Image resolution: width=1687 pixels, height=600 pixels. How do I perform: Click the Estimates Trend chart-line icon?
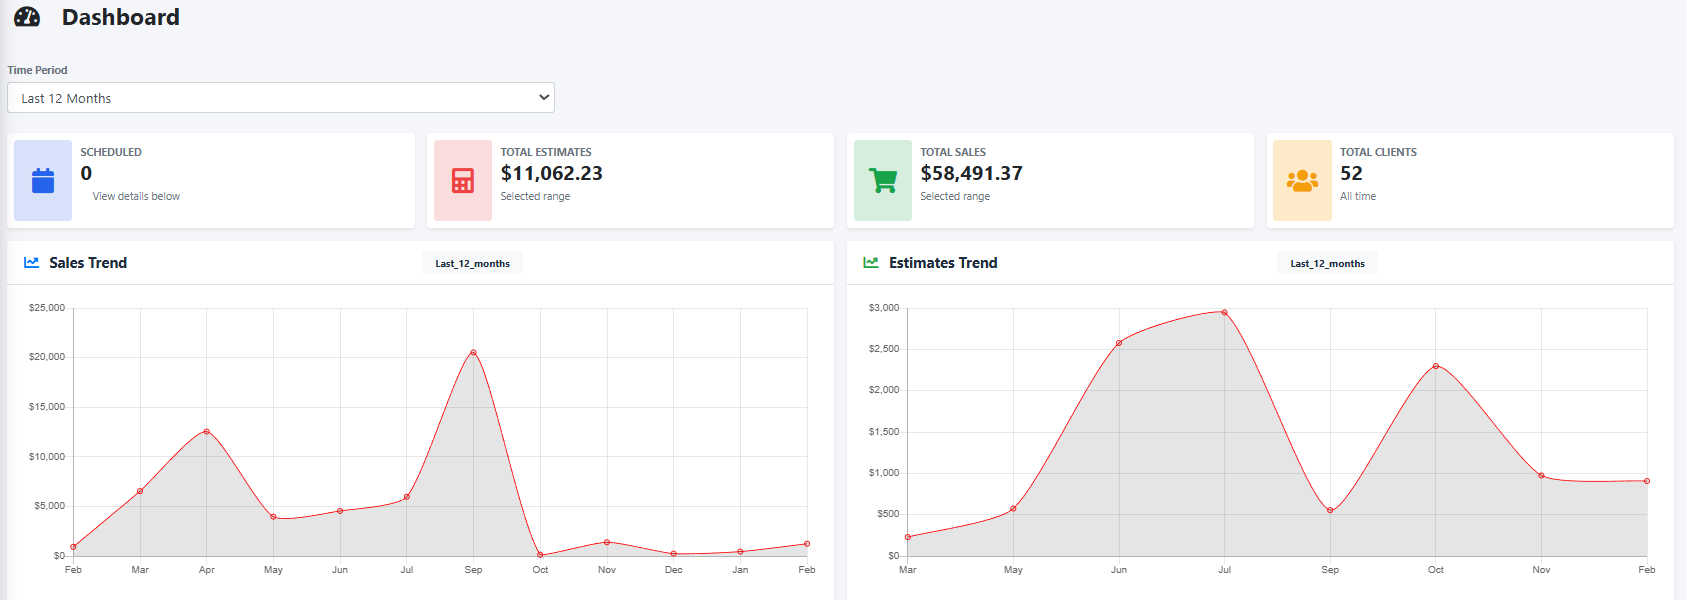(871, 263)
